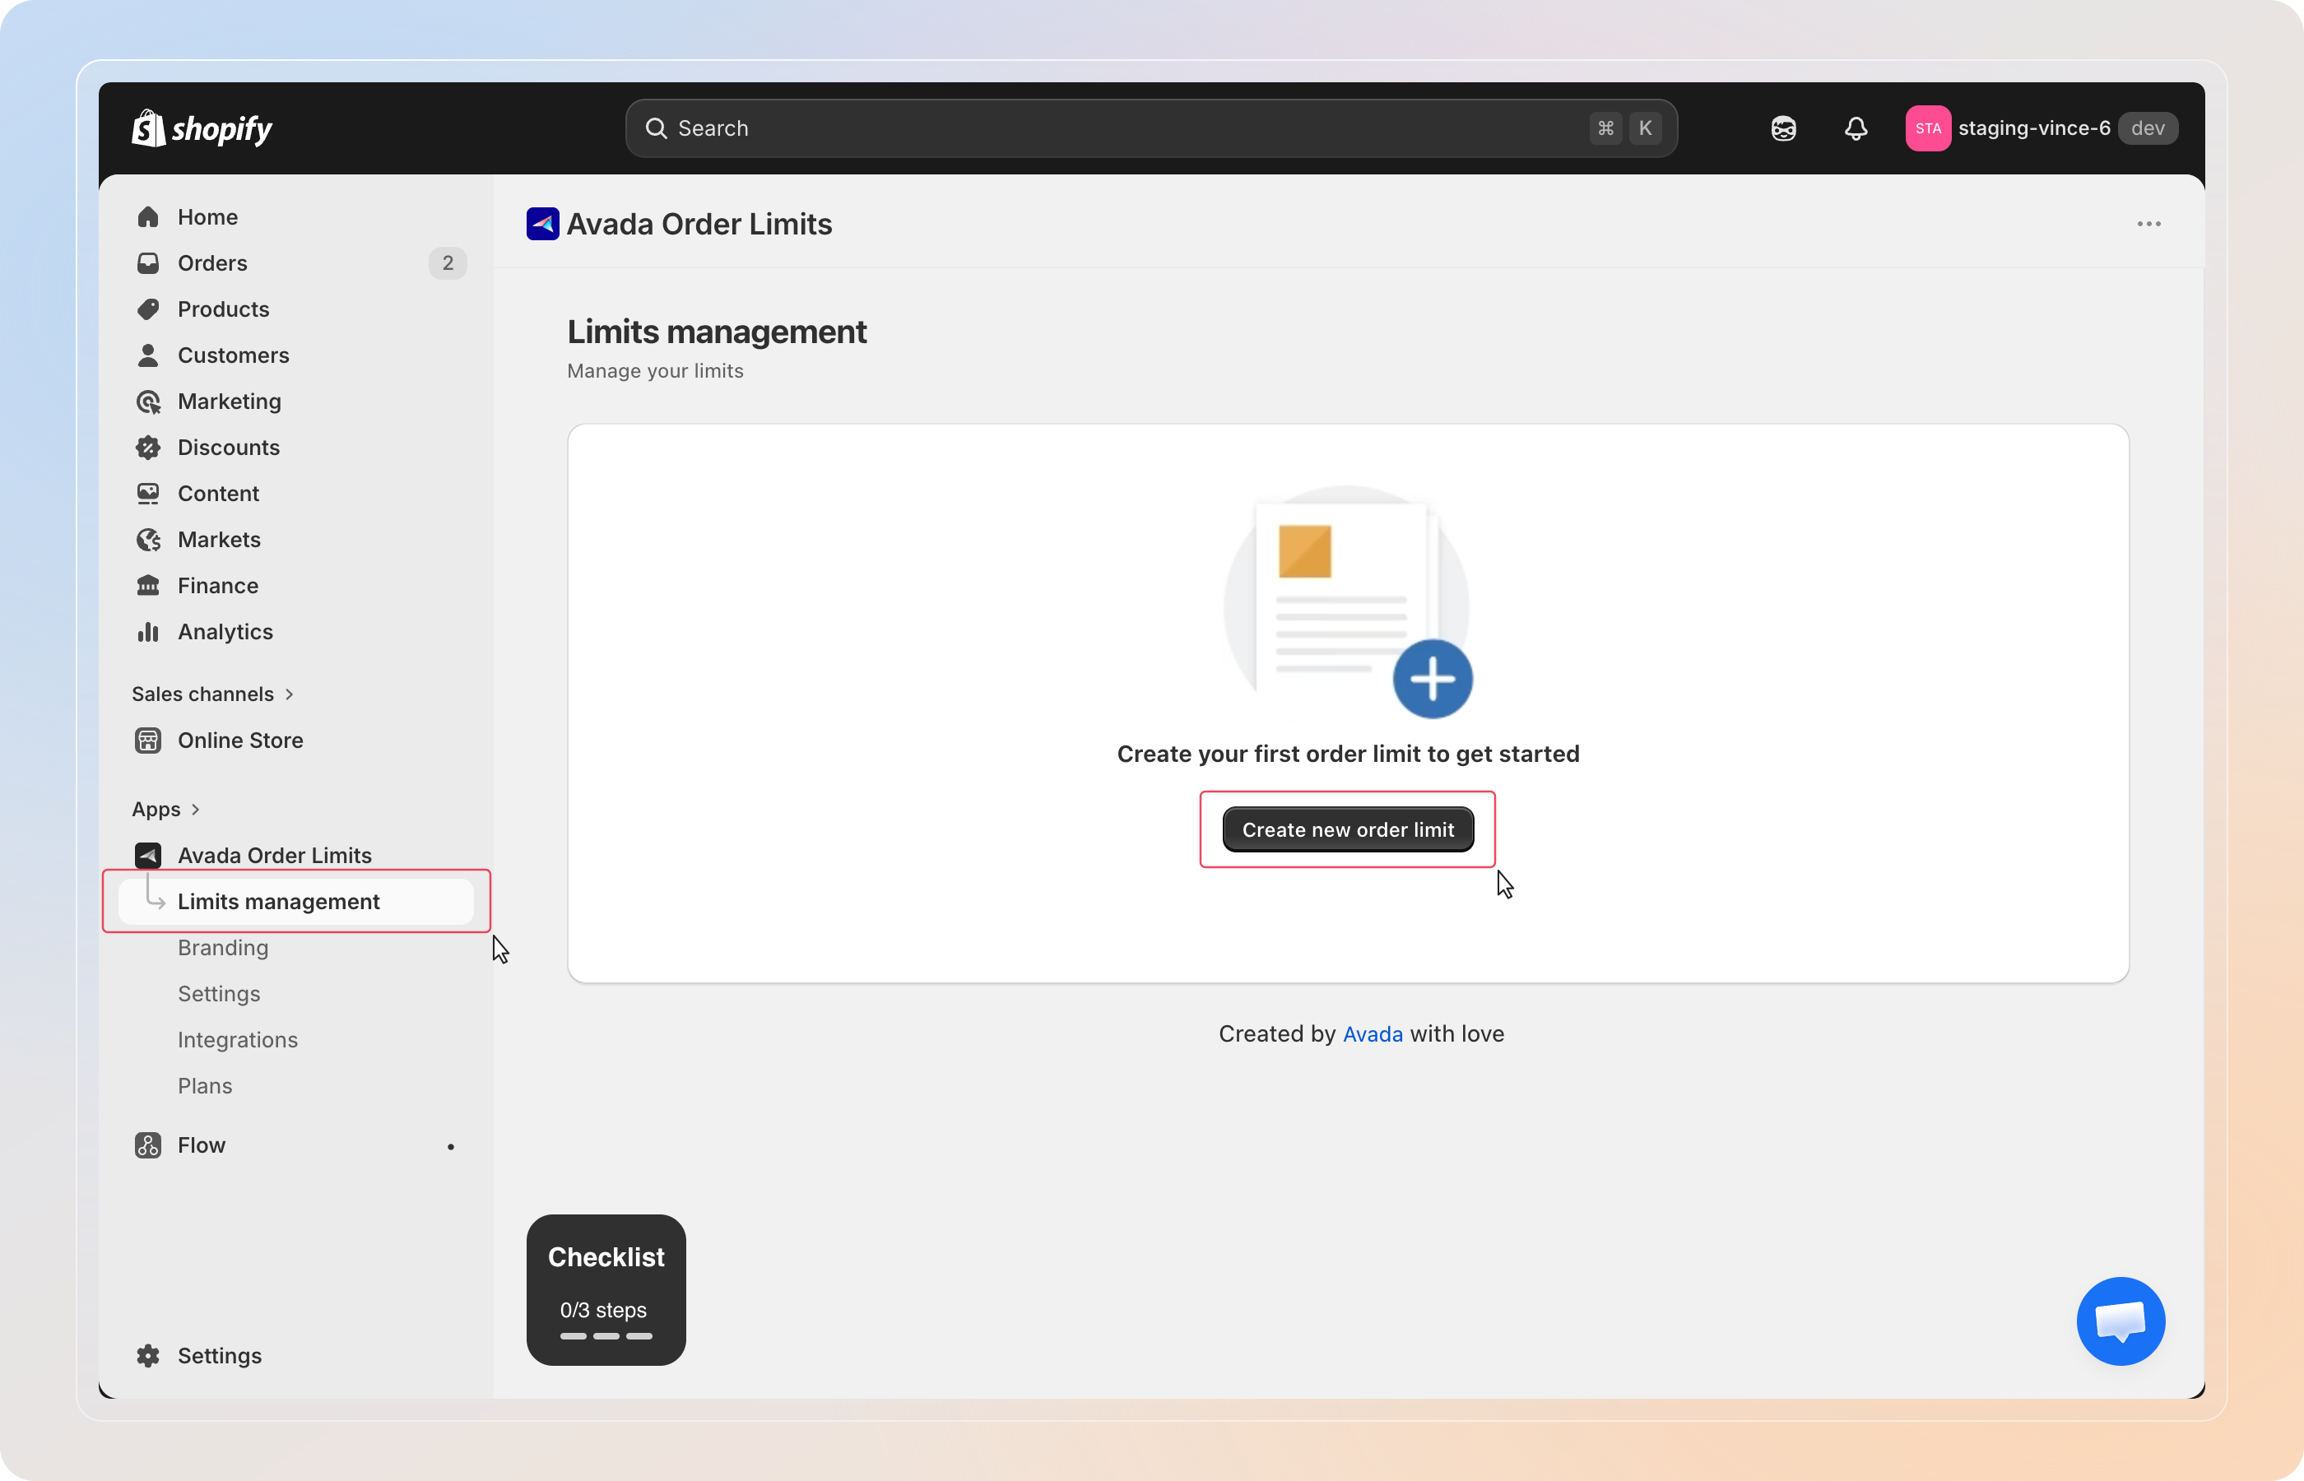Open the Integrations submenu item

pyautogui.click(x=238, y=1039)
